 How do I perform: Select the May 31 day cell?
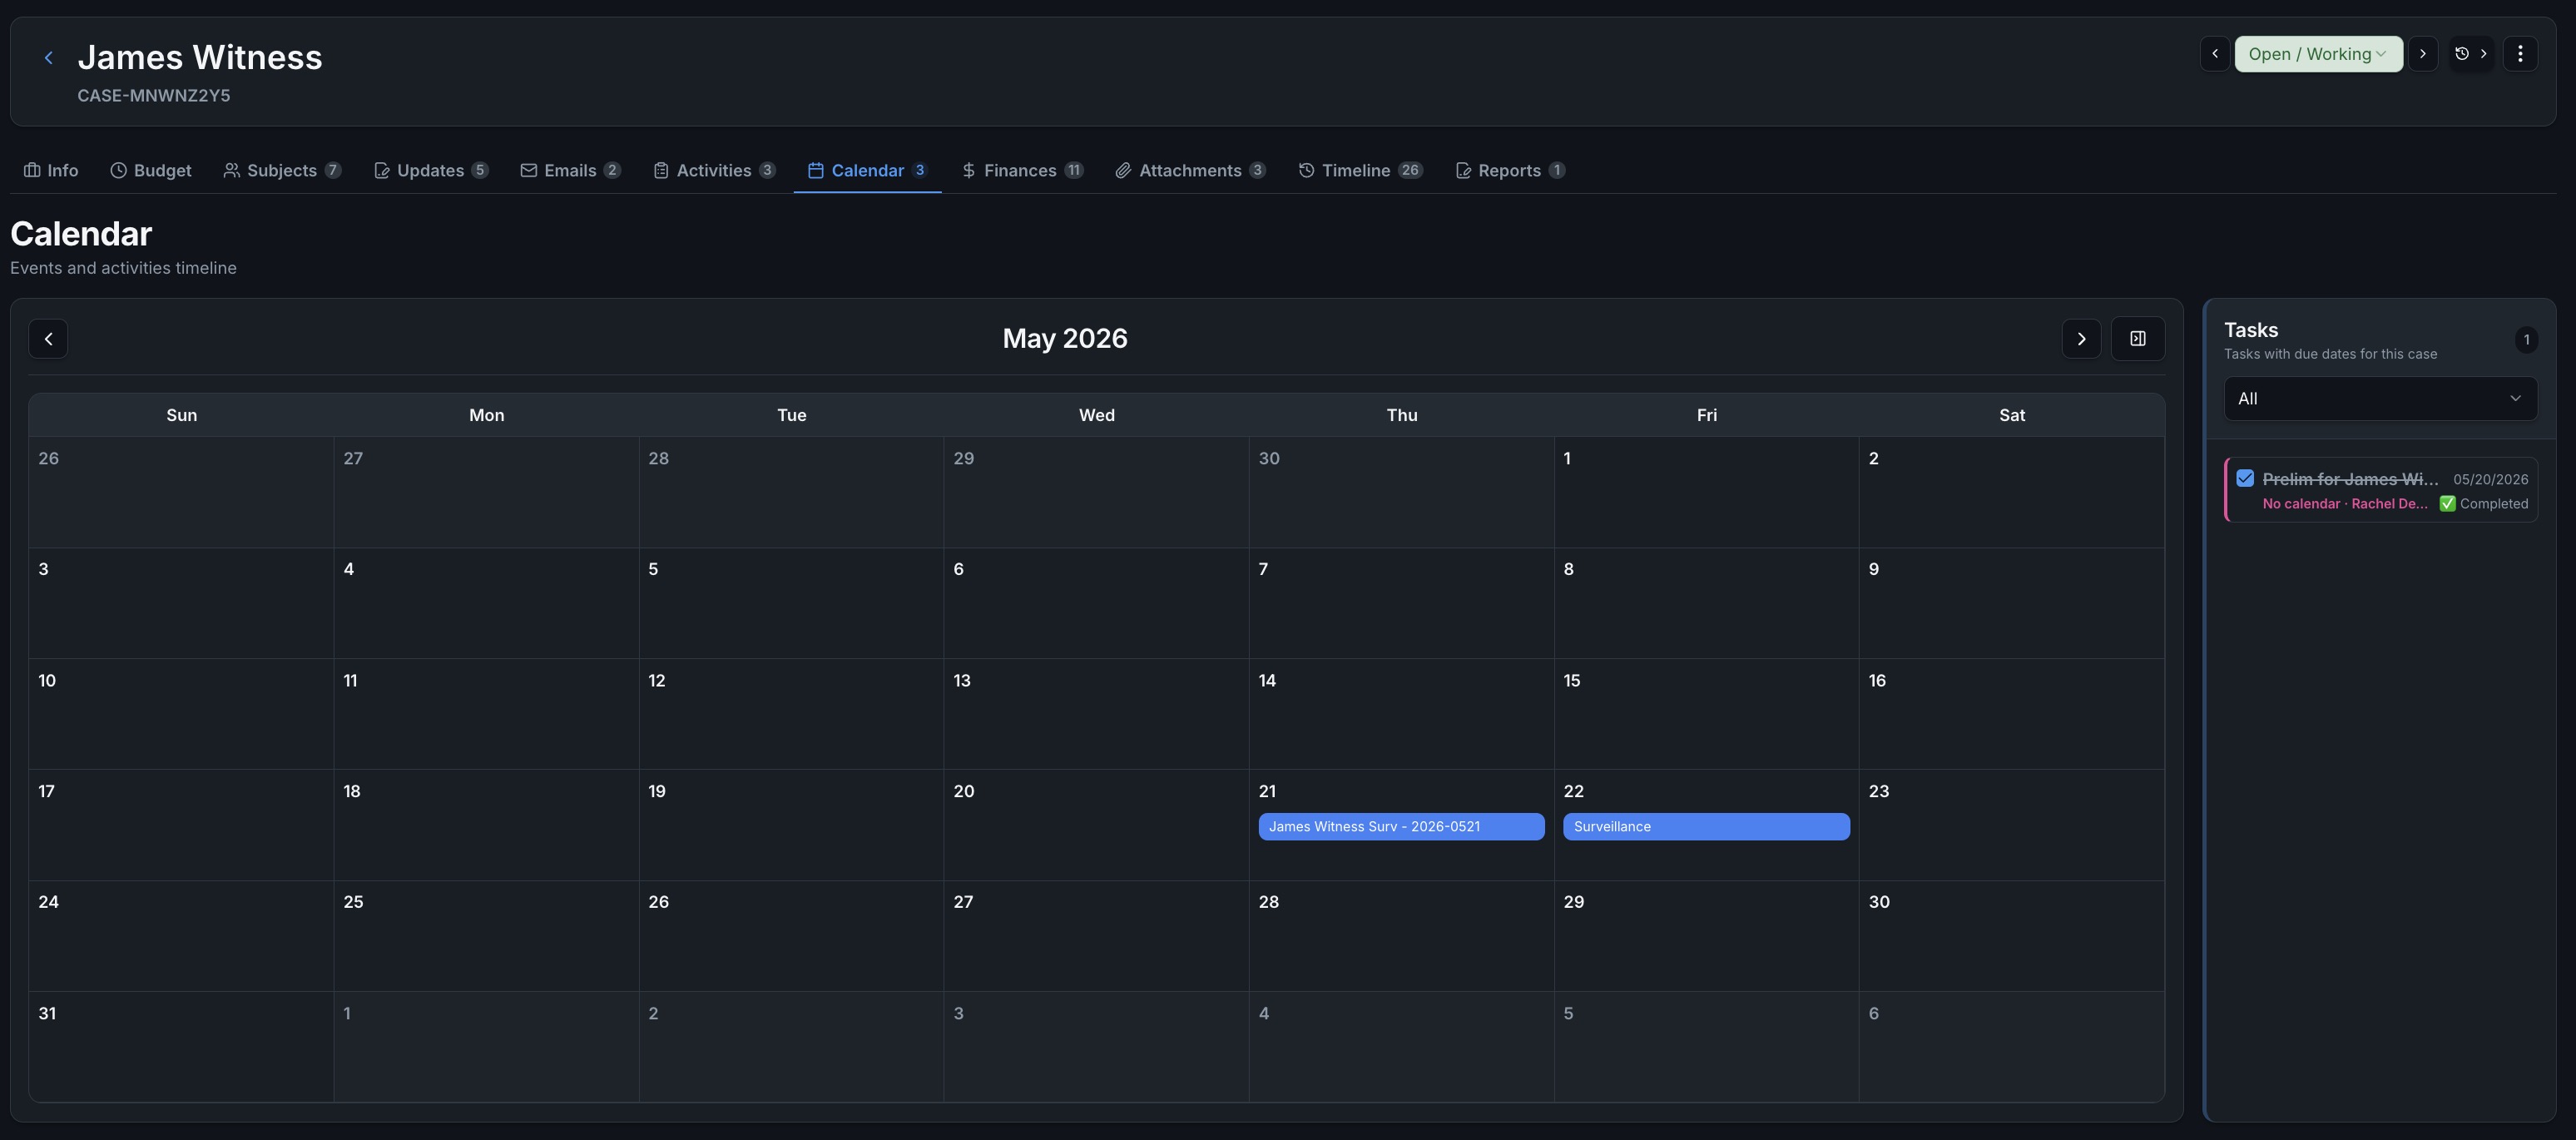tap(181, 1047)
